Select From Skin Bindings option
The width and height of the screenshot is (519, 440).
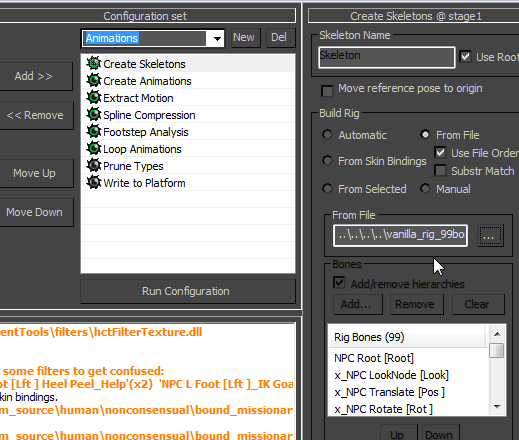click(x=327, y=160)
